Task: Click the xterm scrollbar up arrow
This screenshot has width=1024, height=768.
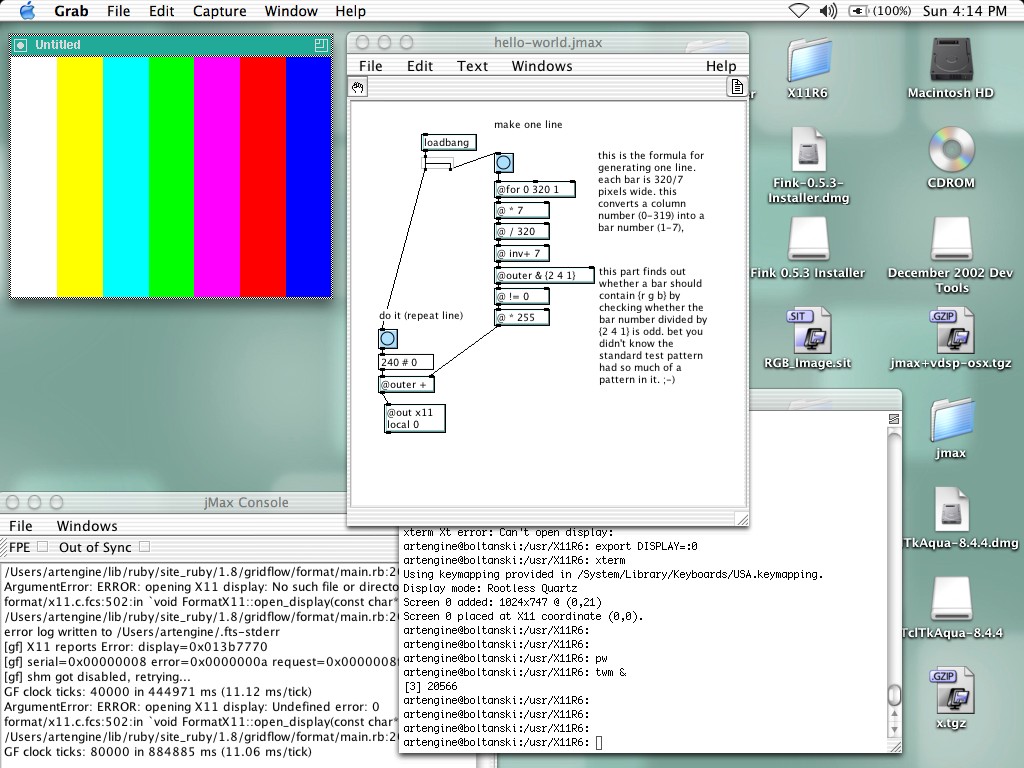Action: click(x=894, y=715)
